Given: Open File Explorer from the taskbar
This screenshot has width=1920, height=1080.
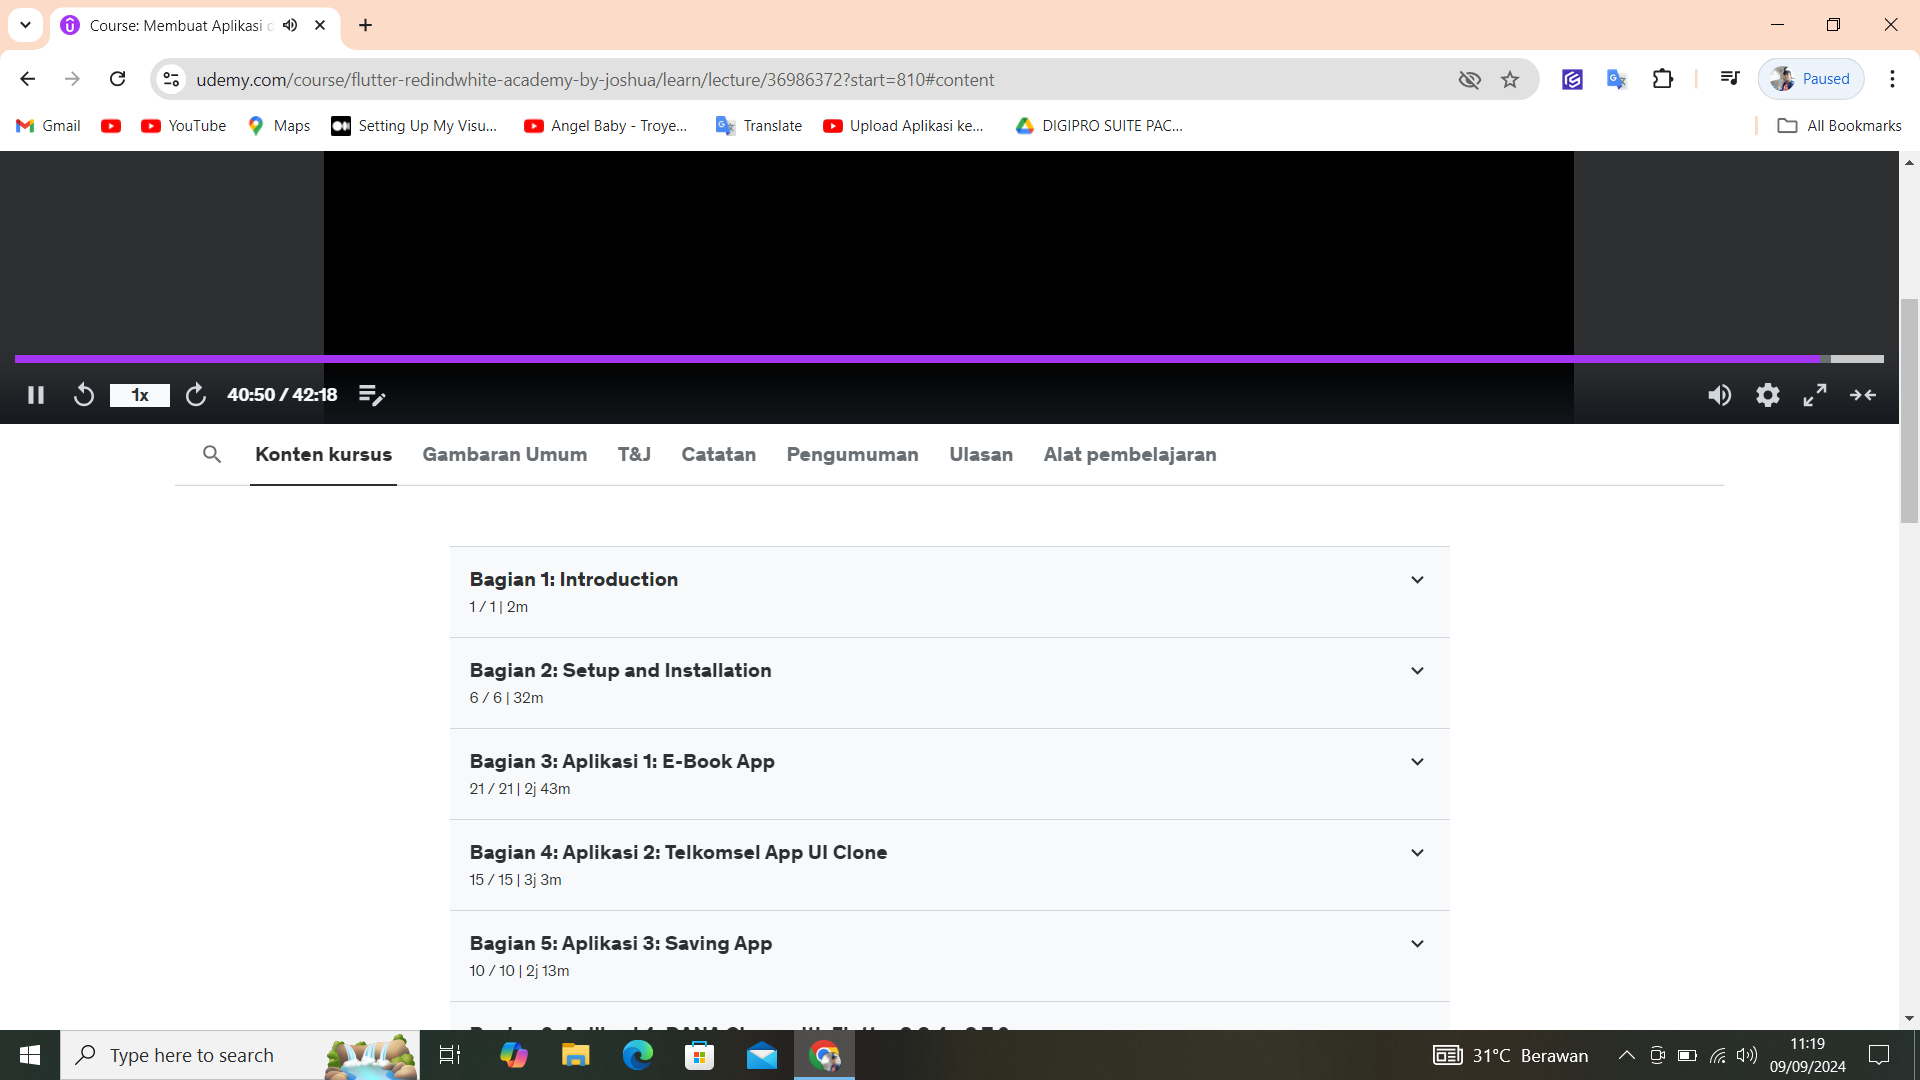Looking at the screenshot, I should click(575, 1055).
